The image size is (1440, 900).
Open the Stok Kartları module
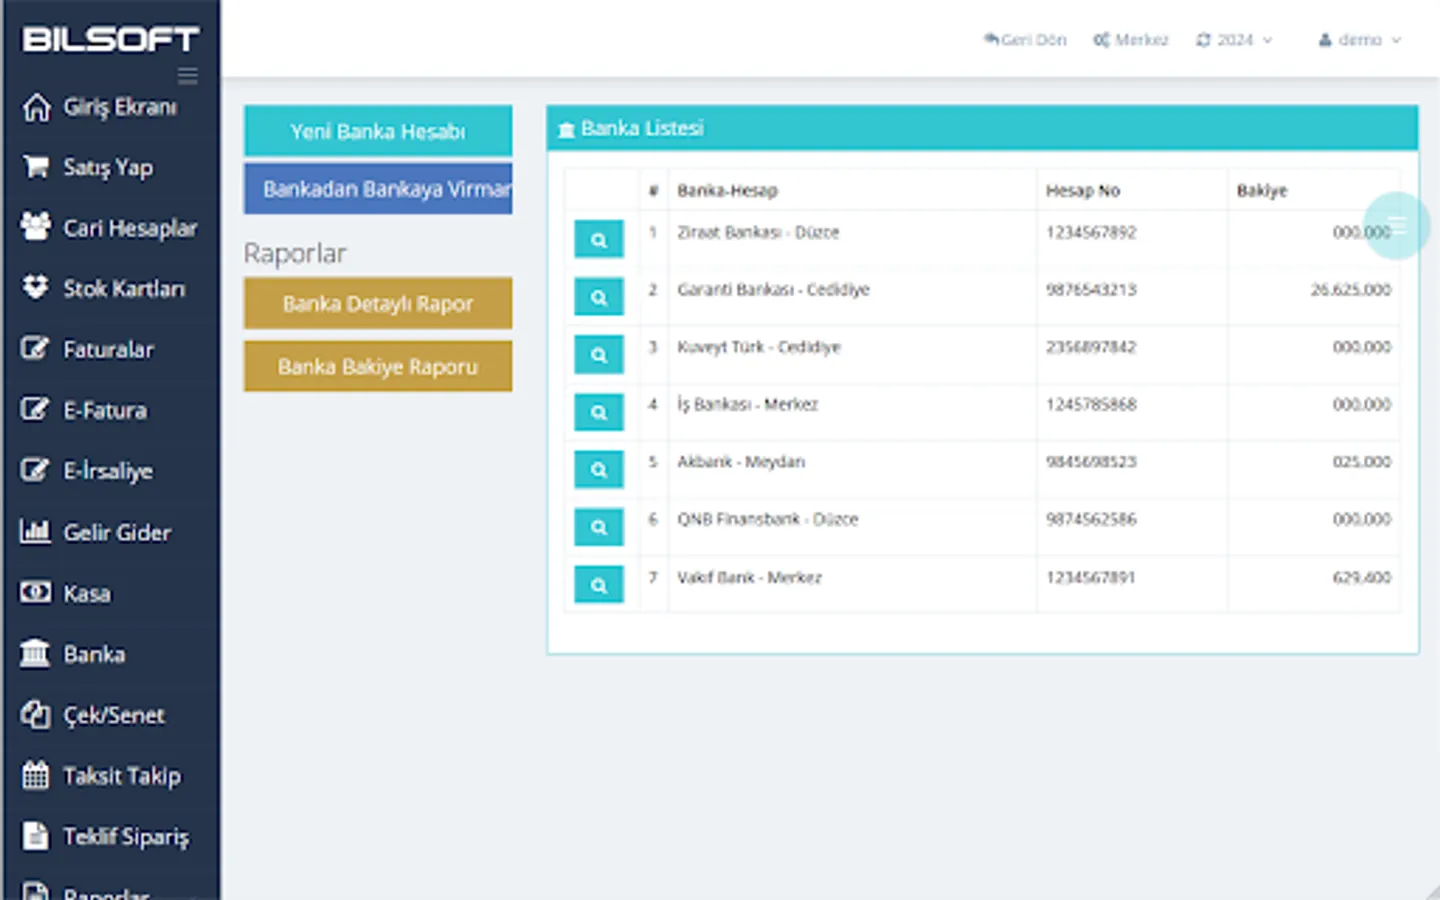point(125,289)
